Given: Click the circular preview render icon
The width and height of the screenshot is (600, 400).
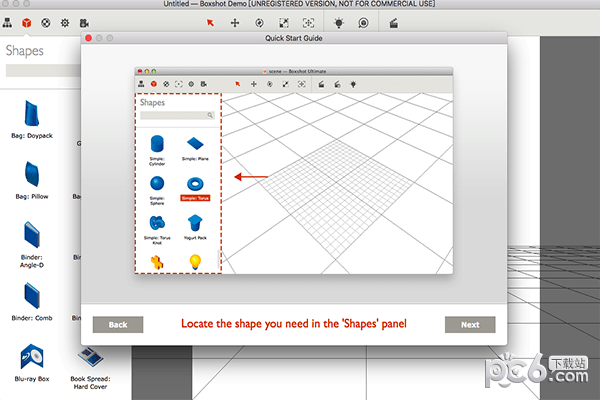Looking at the screenshot, I should (364, 23).
